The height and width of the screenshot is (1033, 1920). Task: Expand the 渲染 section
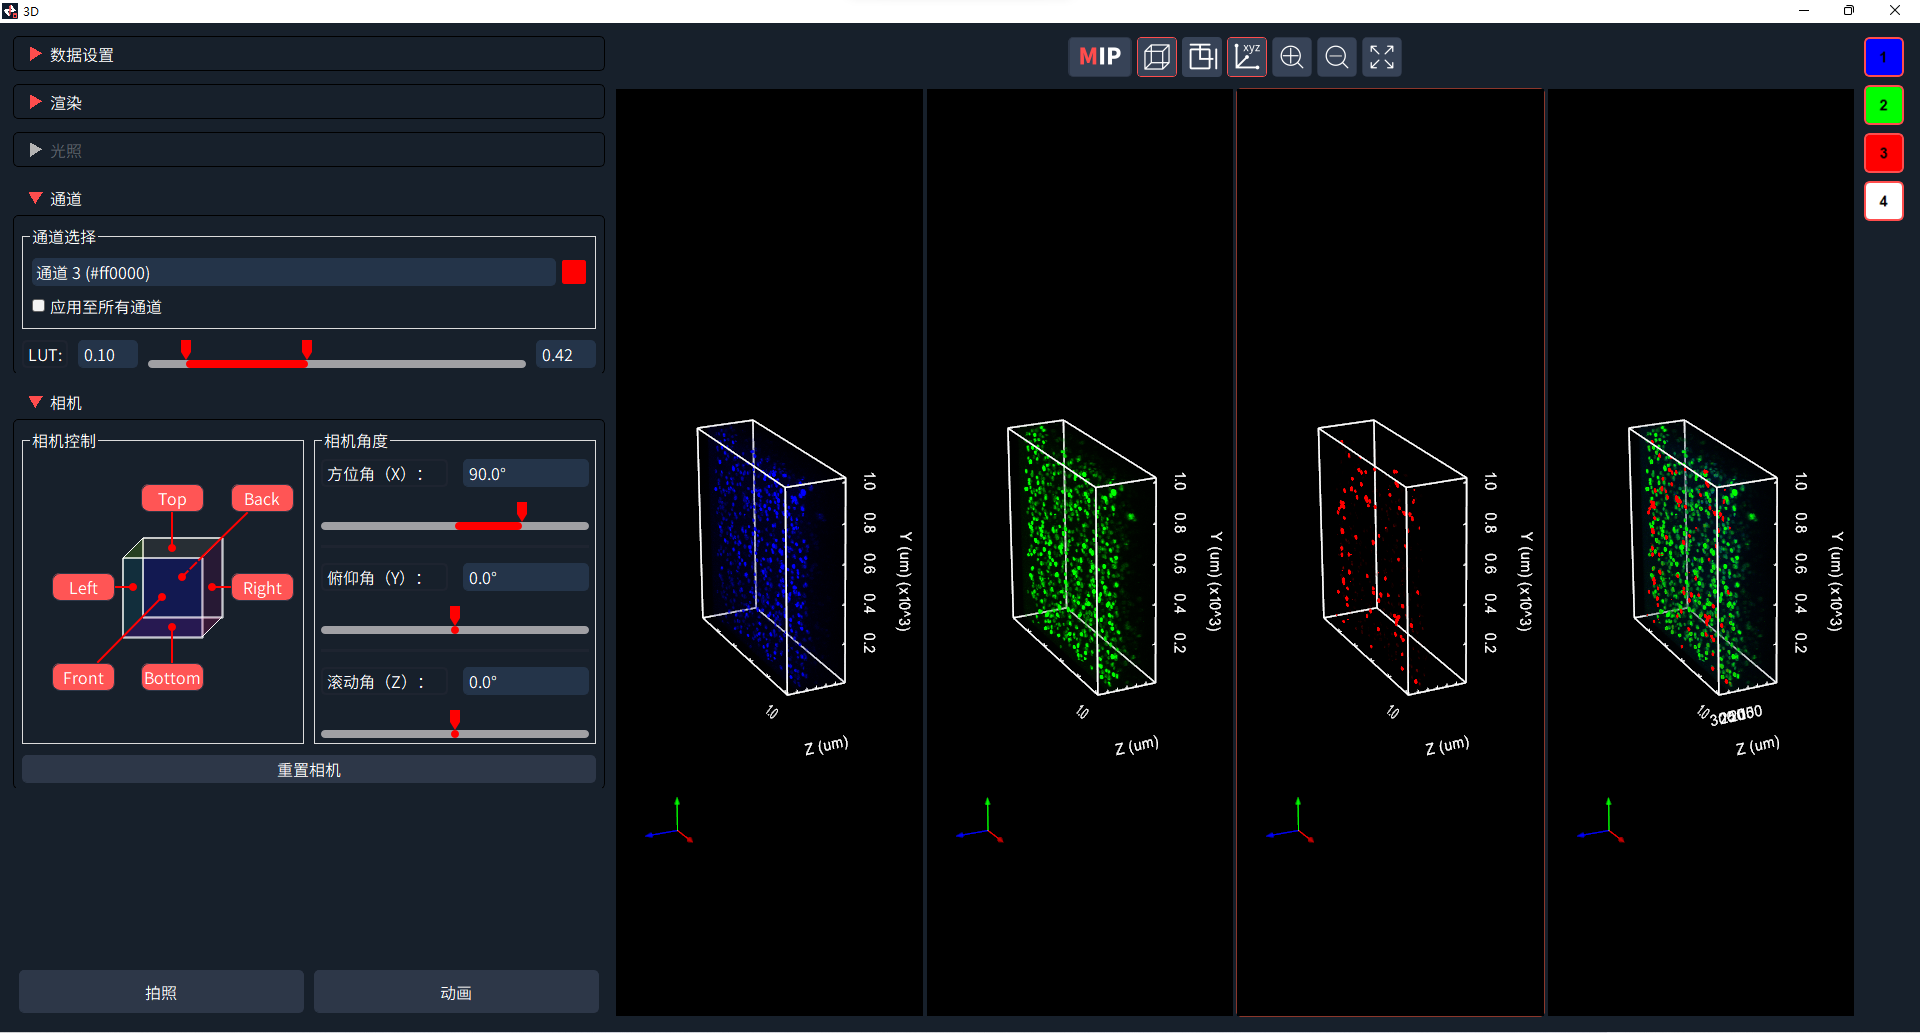click(309, 102)
